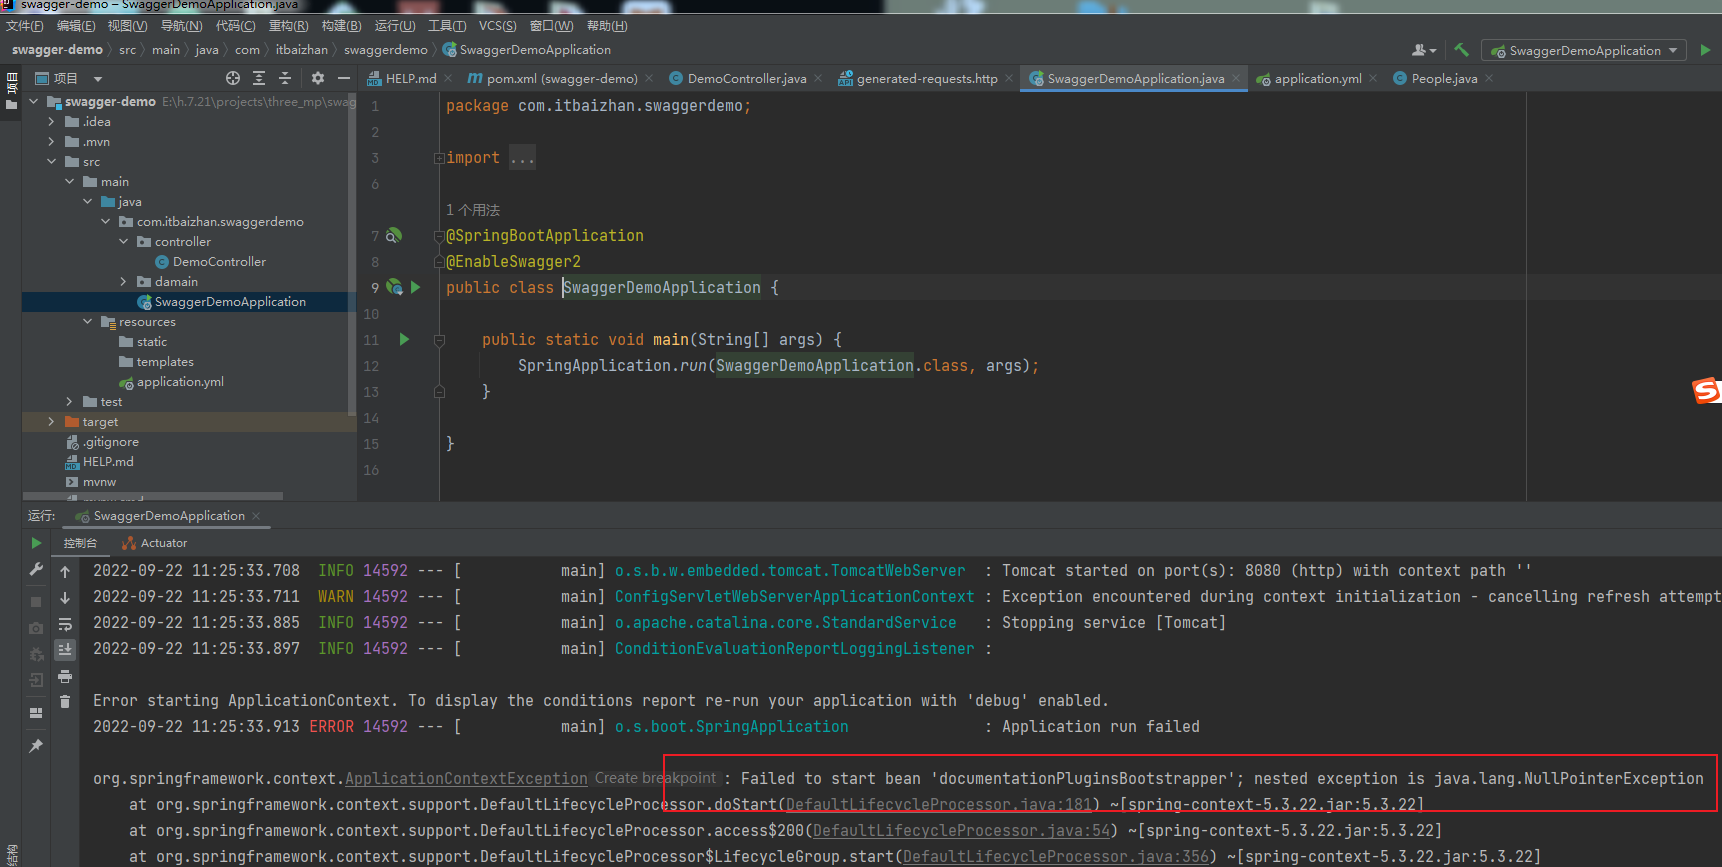Expand the .idea folder
Screen dimensions: 1722x867
(51, 122)
